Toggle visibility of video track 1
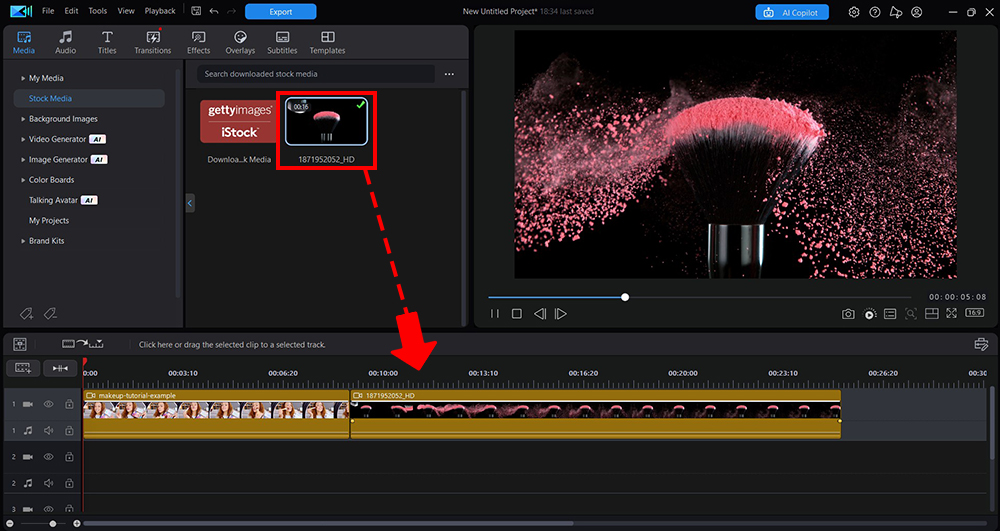 (48, 404)
